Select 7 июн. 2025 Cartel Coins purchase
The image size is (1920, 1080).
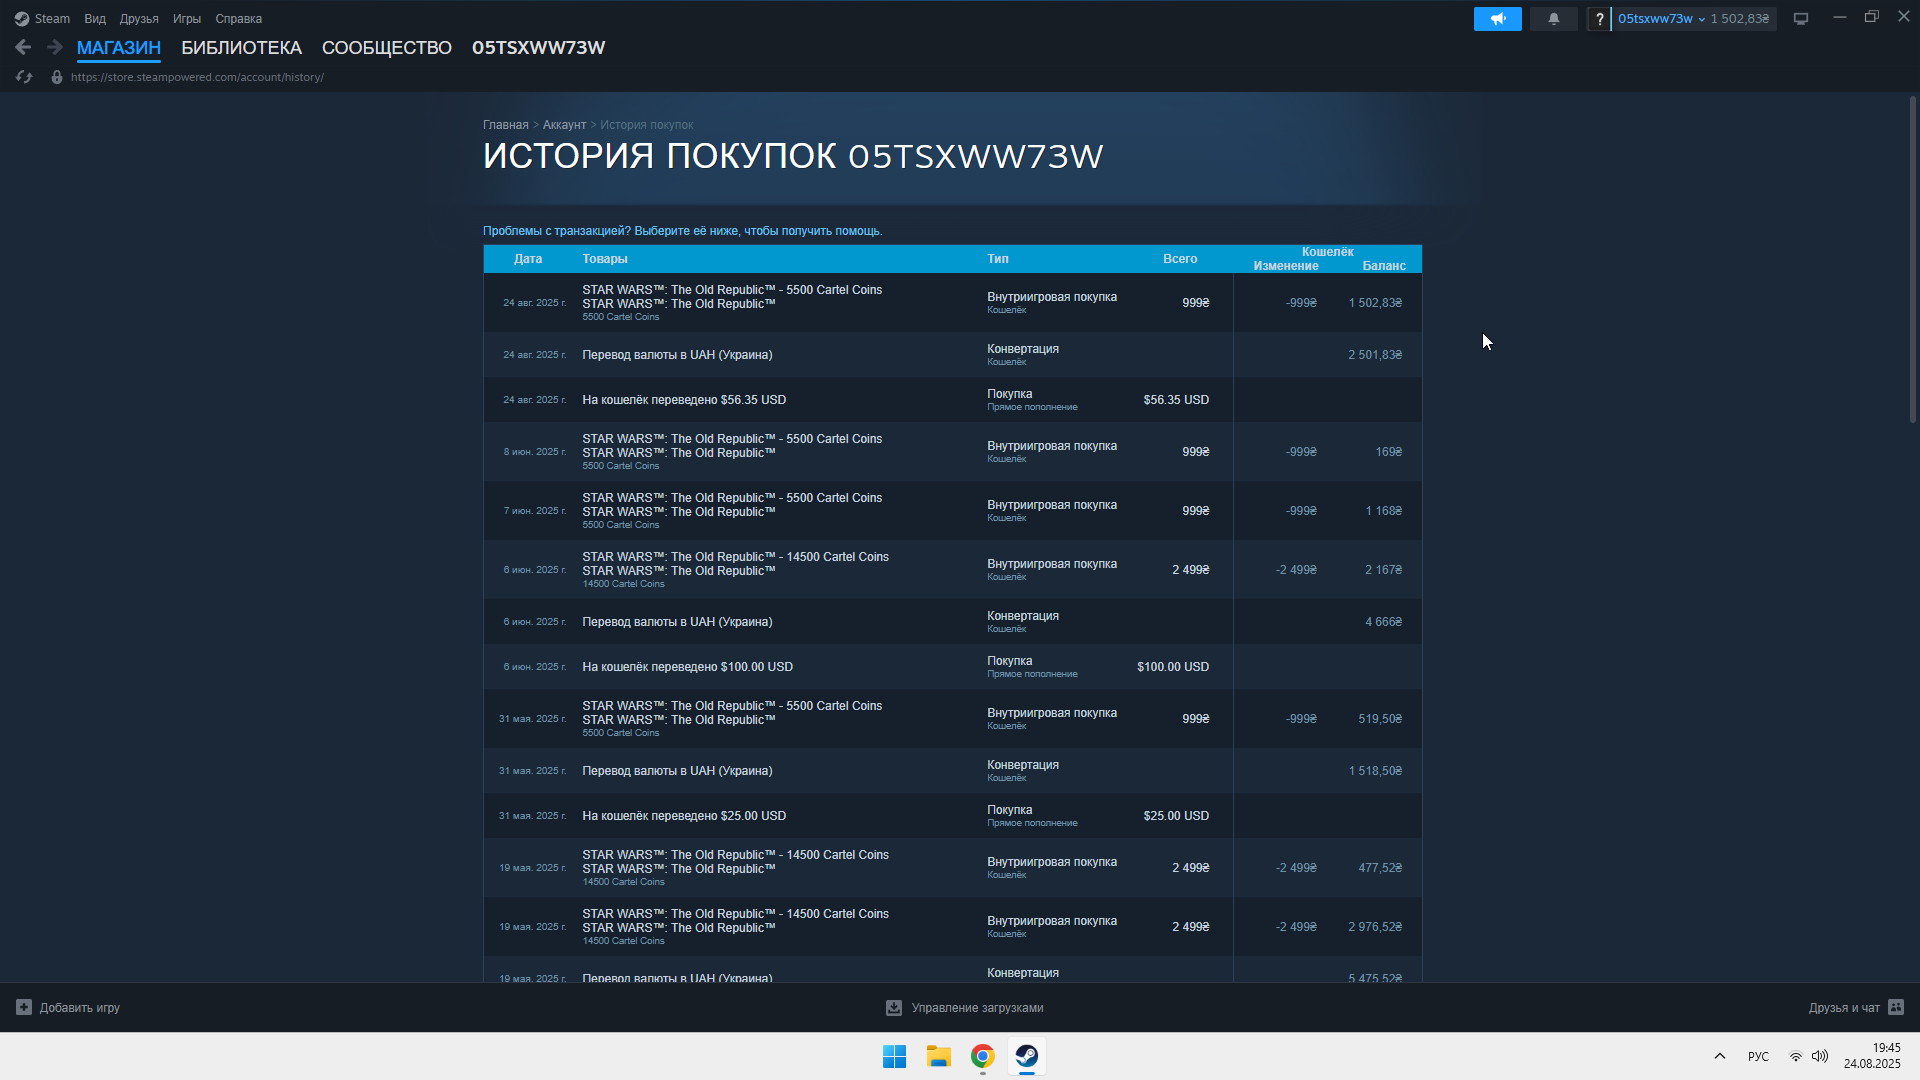(952, 510)
